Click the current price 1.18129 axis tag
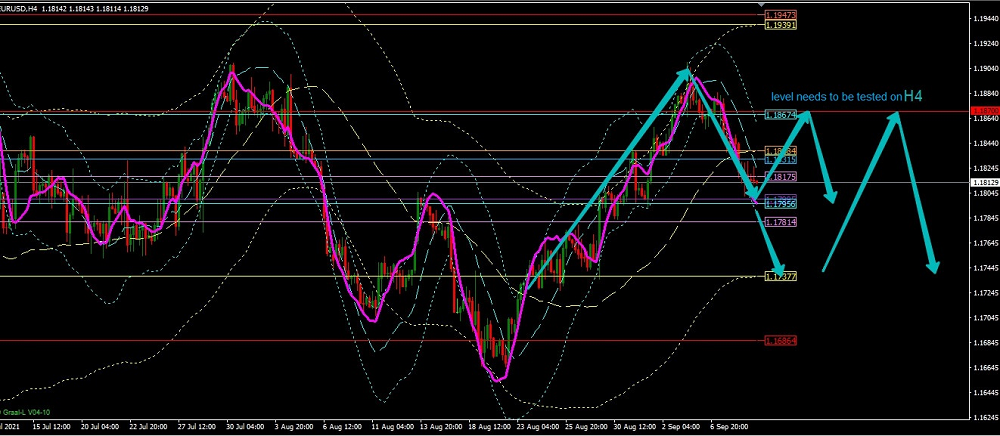Screen dimensions: 1000x436 click(x=984, y=183)
